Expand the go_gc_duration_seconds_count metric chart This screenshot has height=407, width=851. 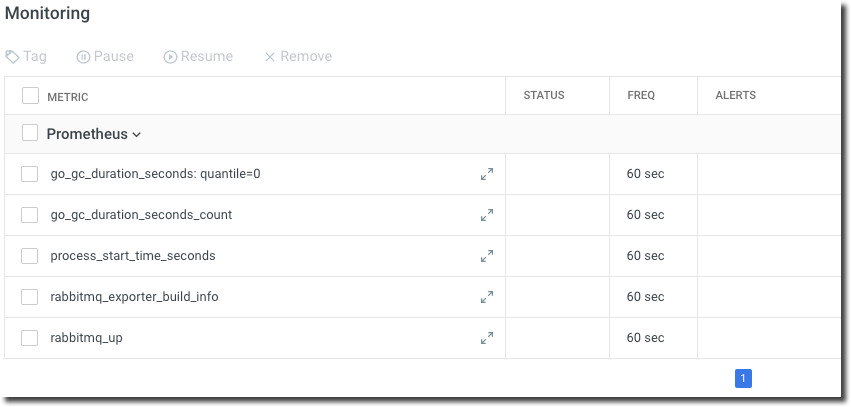(x=487, y=215)
